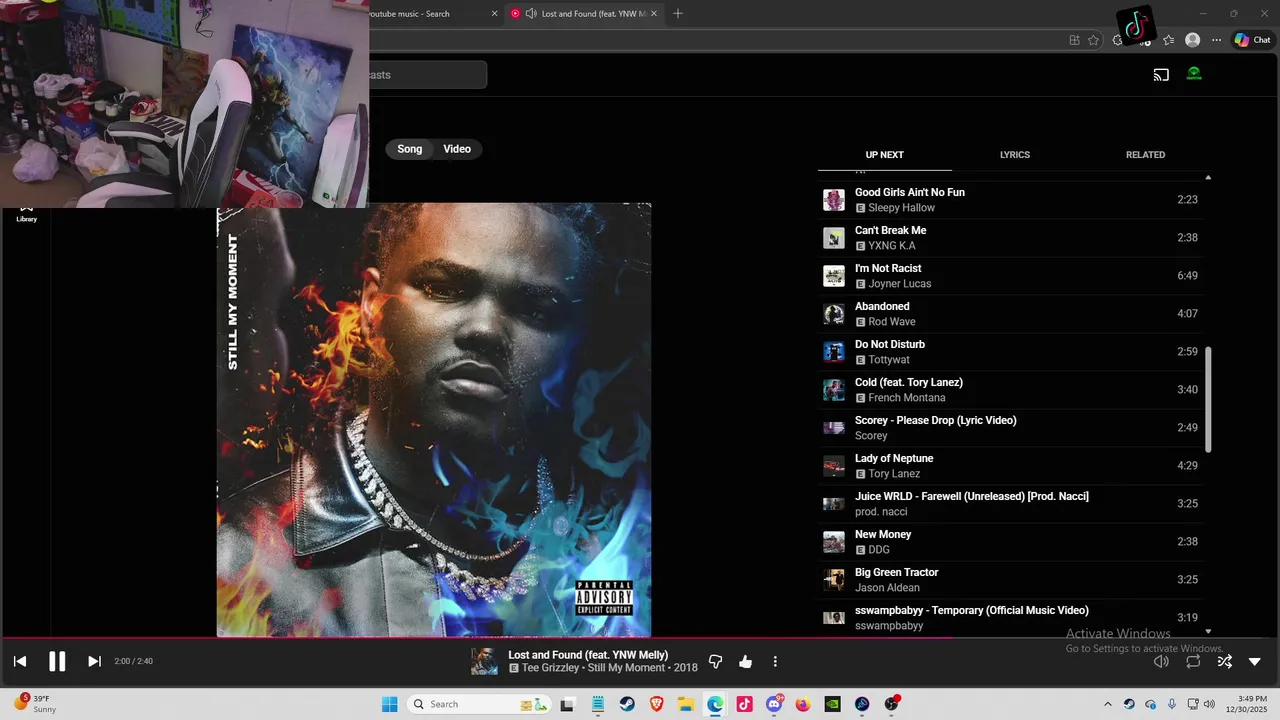Click the Lost and Found thumbnail in player bar
Screen dimensions: 1280x720
click(x=484, y=661)
